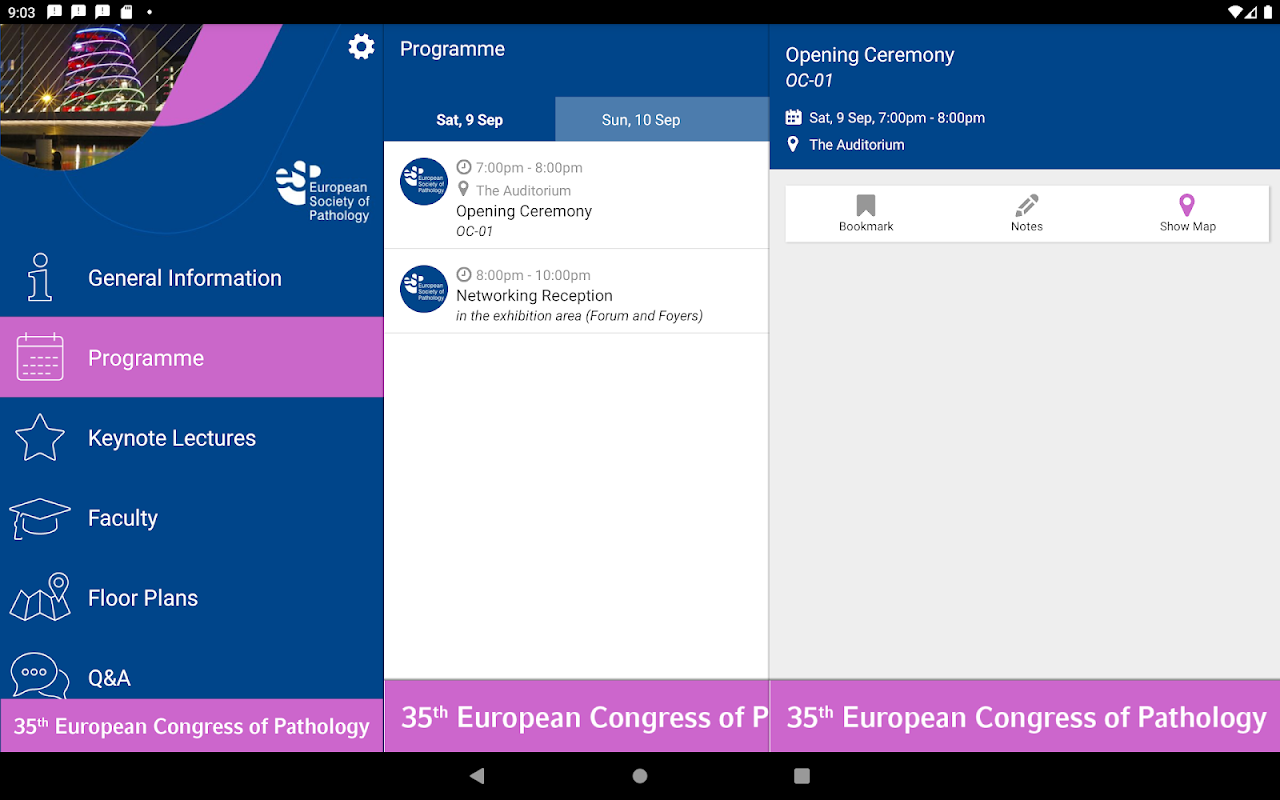This screenshot has height=800, width=1280.
Task: Click the ESP logo beside Networking Reception
Action: (424, 289)
